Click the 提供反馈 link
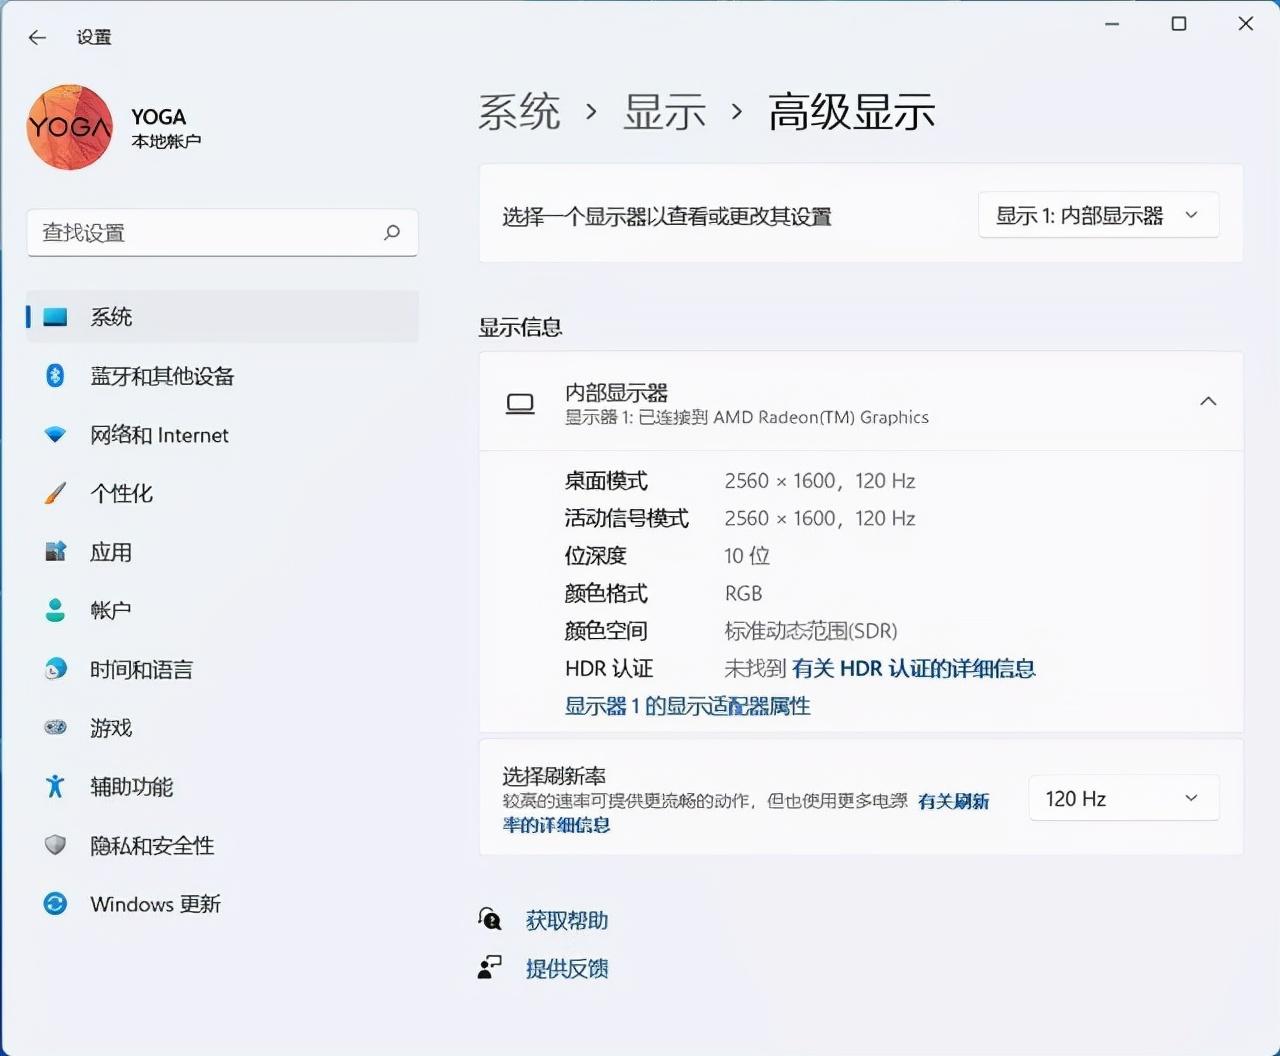 pyautogui.click(x=566, y=968)
